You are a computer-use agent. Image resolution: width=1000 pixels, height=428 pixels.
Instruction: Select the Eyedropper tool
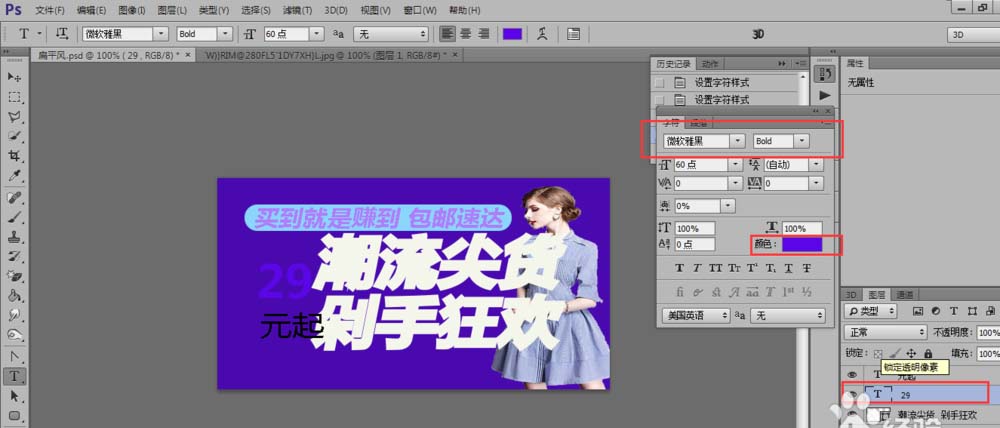coord(15,176)
